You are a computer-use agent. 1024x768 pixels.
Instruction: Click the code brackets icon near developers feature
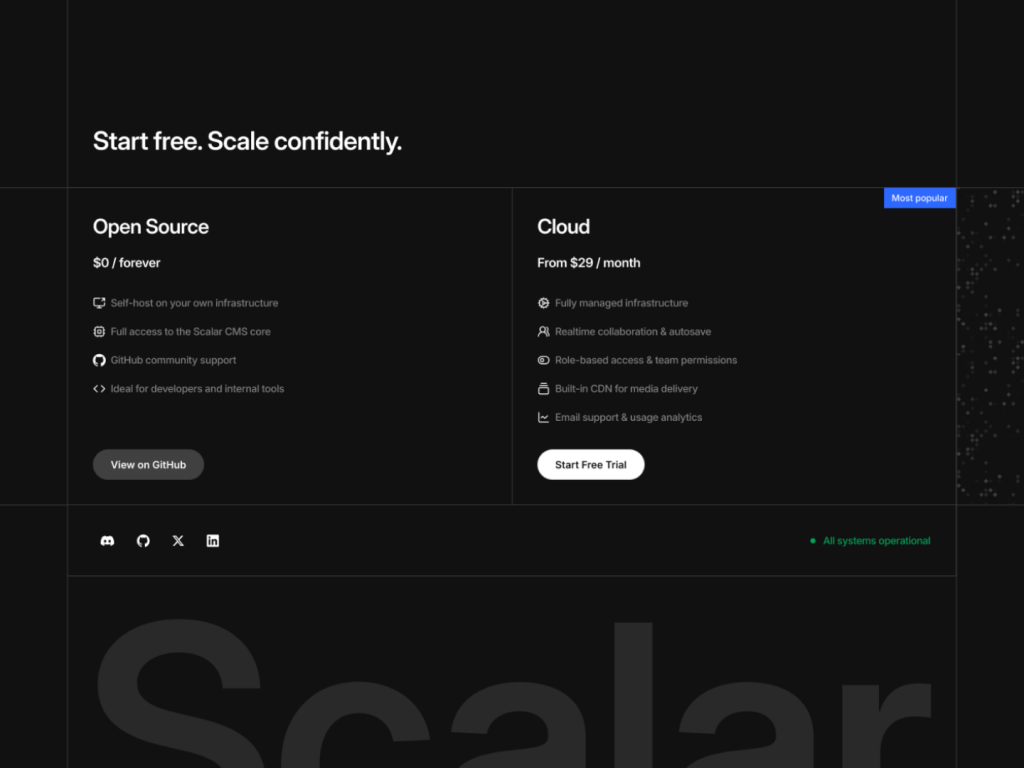(99, 389)
